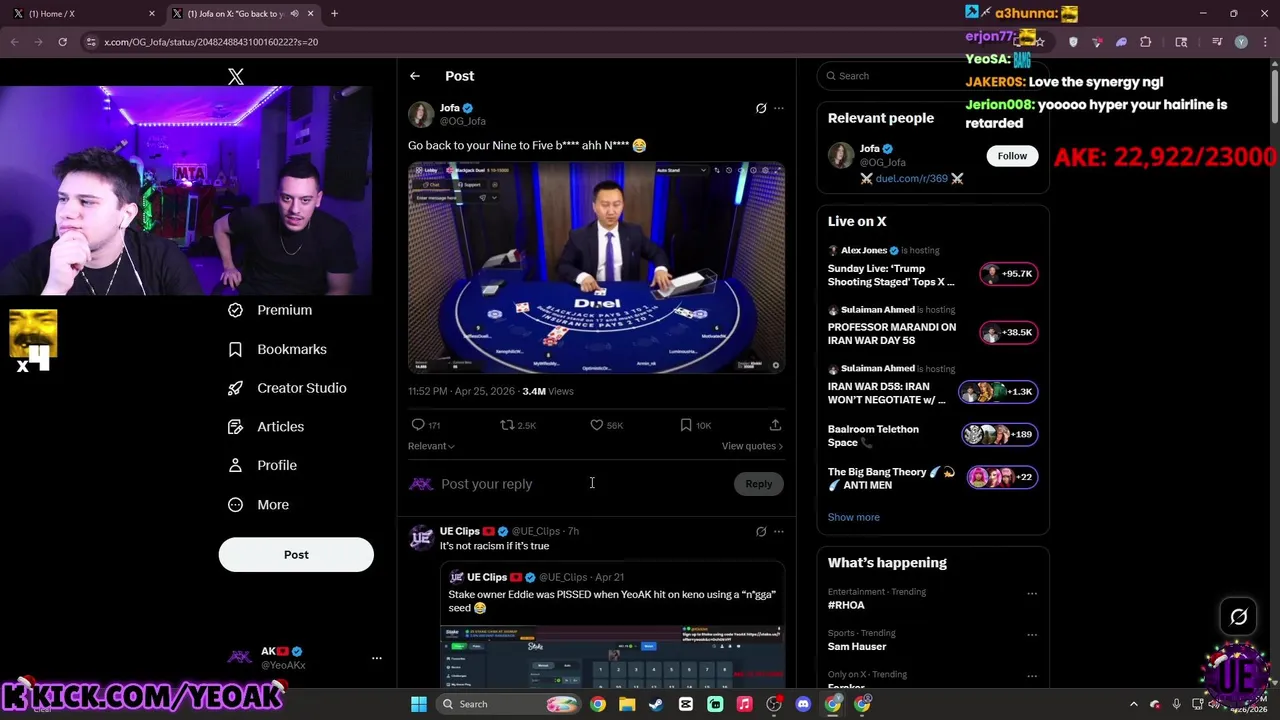The image size is (1280, 720).
Task: Open Chrome's three-dot menu
Action: pyautogui.click(x=1264, y=42)
